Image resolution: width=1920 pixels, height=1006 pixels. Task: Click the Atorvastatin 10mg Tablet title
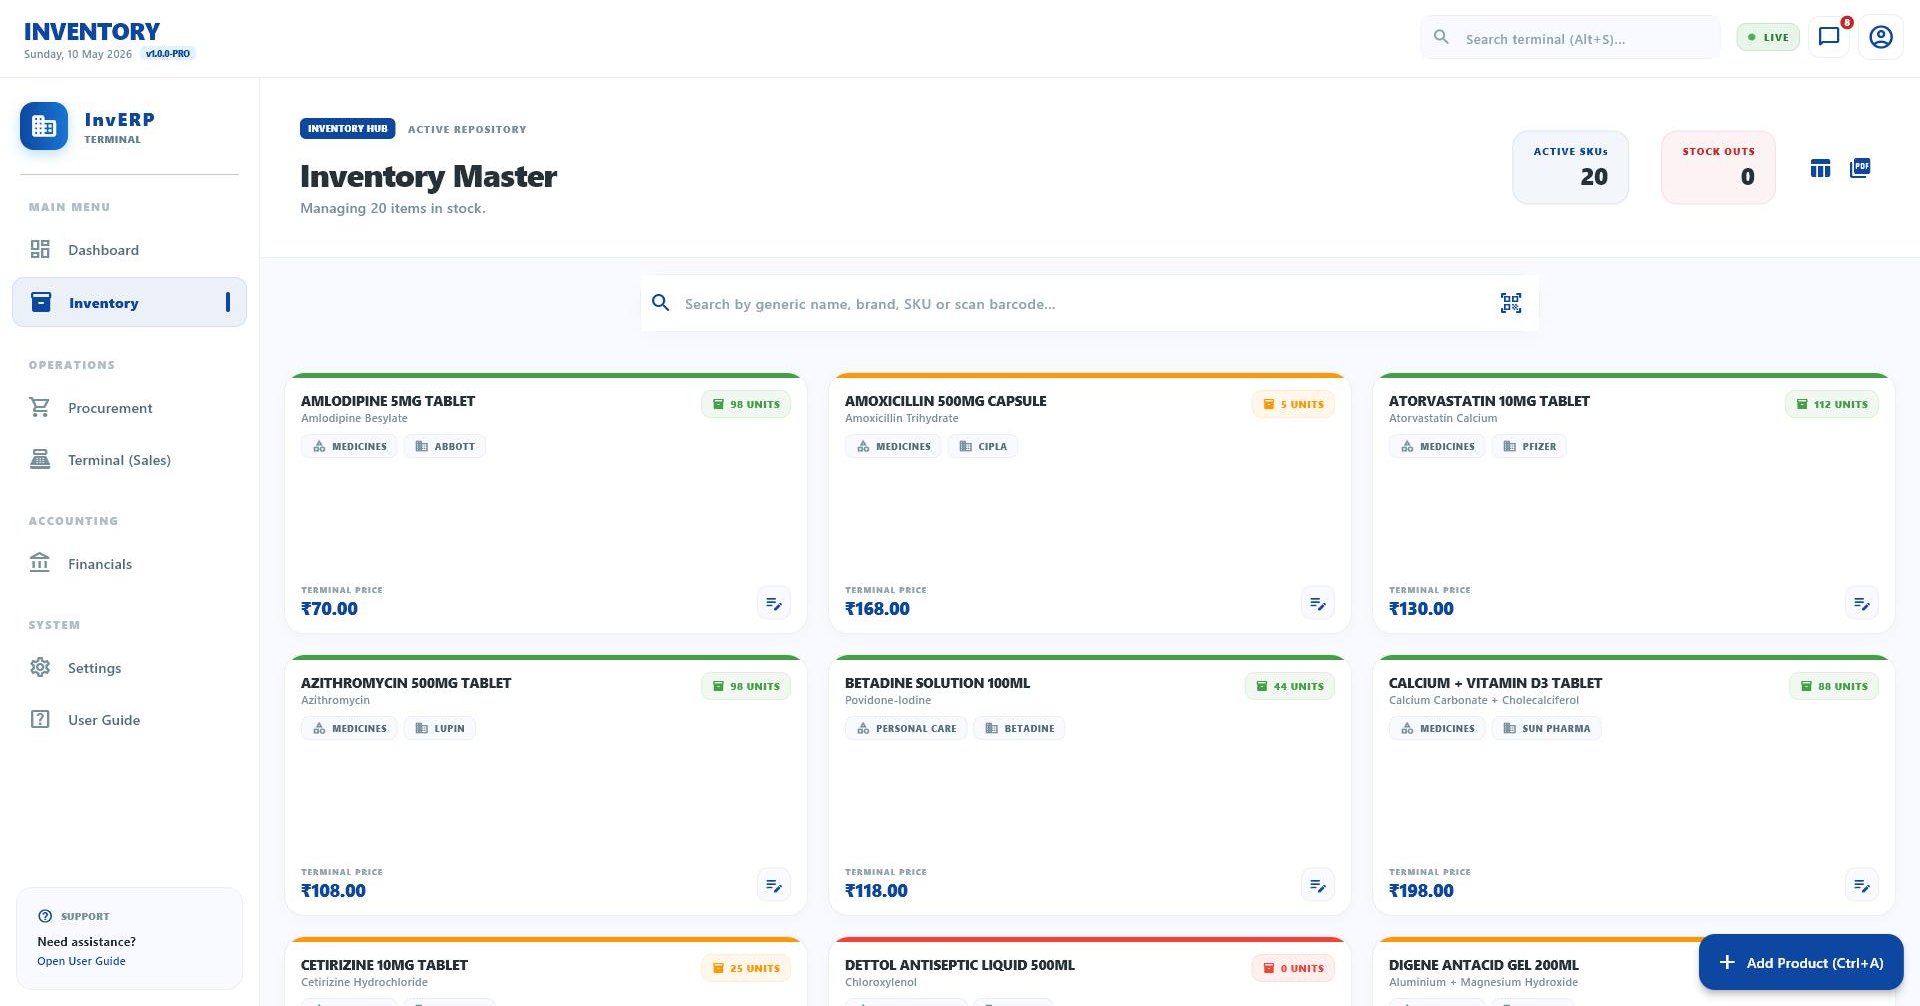(1489, 401)
